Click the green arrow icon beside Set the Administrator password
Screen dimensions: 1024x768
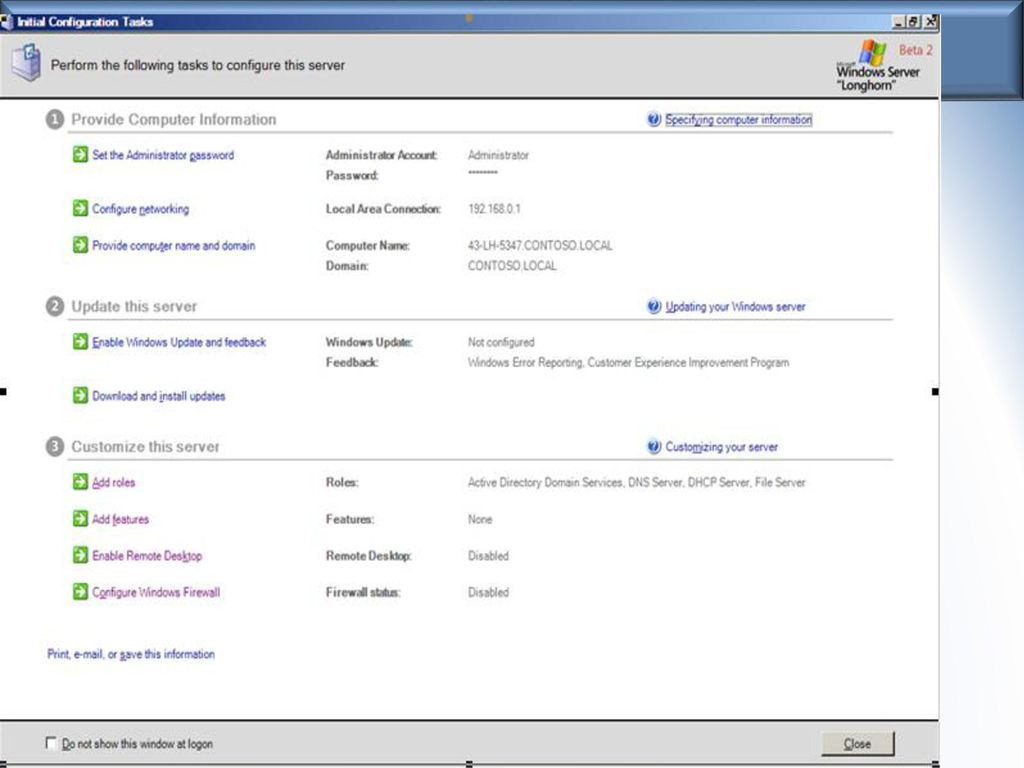point(80,155)
